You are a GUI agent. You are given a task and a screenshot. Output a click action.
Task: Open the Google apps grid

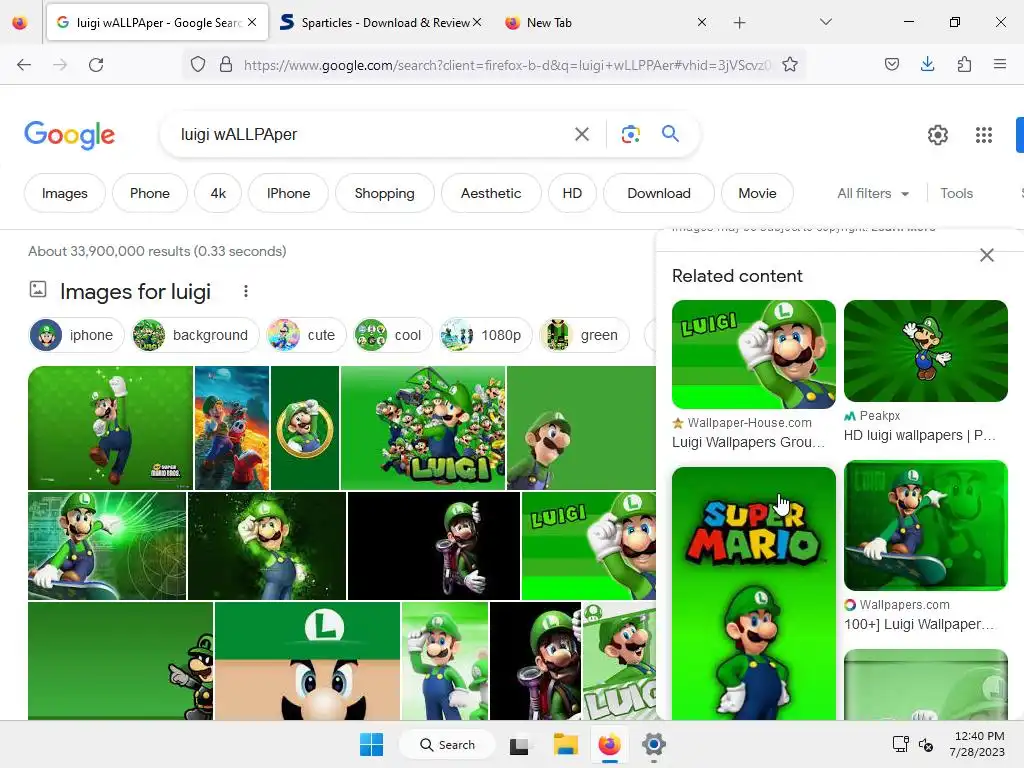point(984,135)
